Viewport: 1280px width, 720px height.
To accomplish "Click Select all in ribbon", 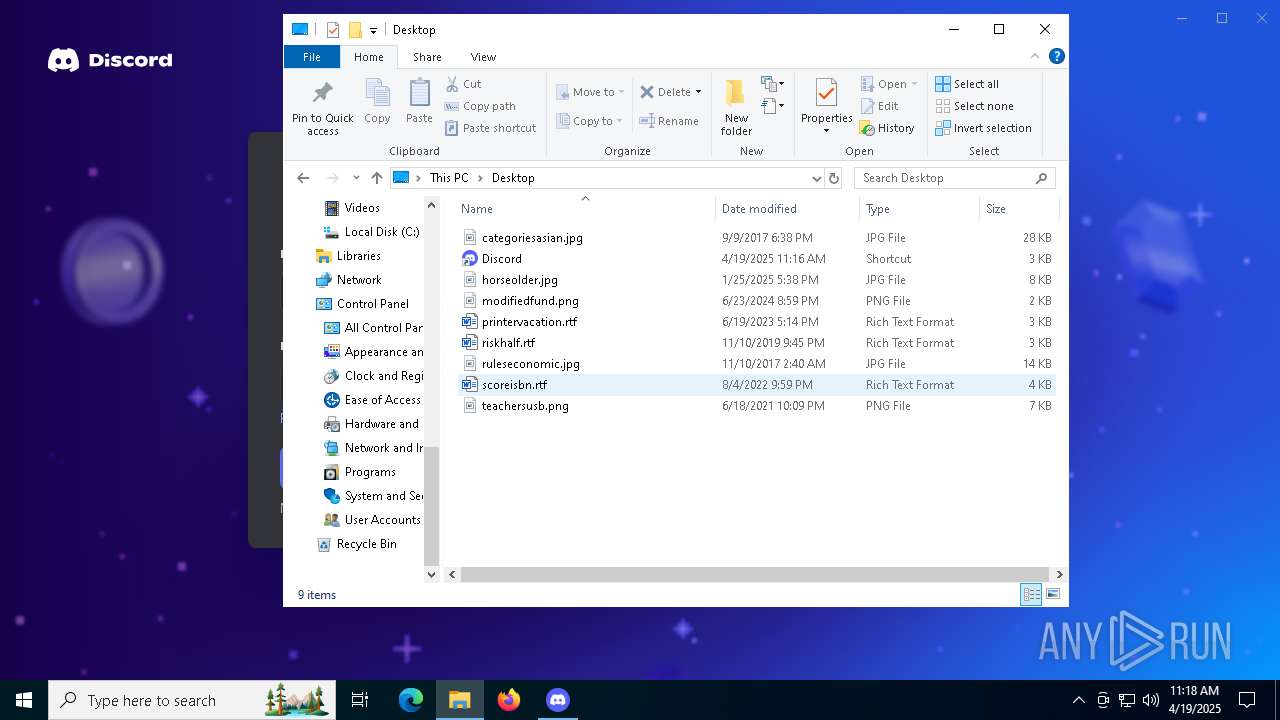I will (967, 84).
